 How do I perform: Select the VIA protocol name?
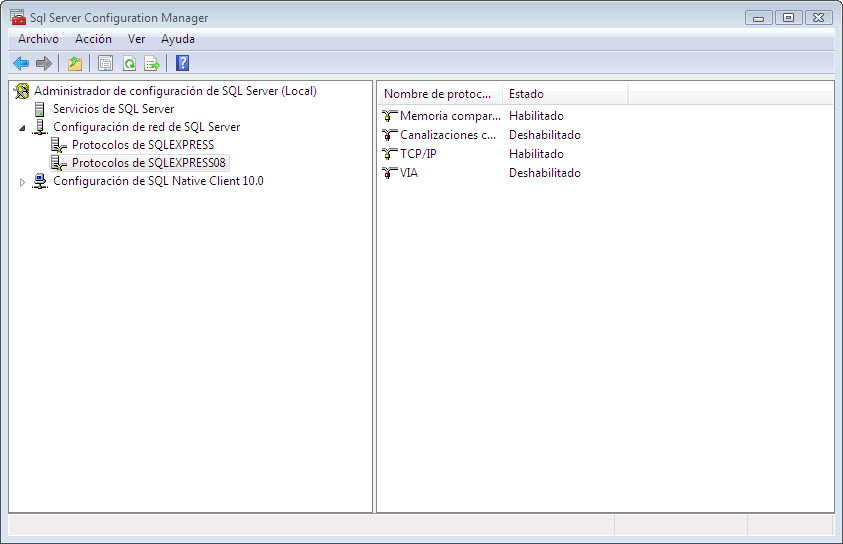coord(409,173)
